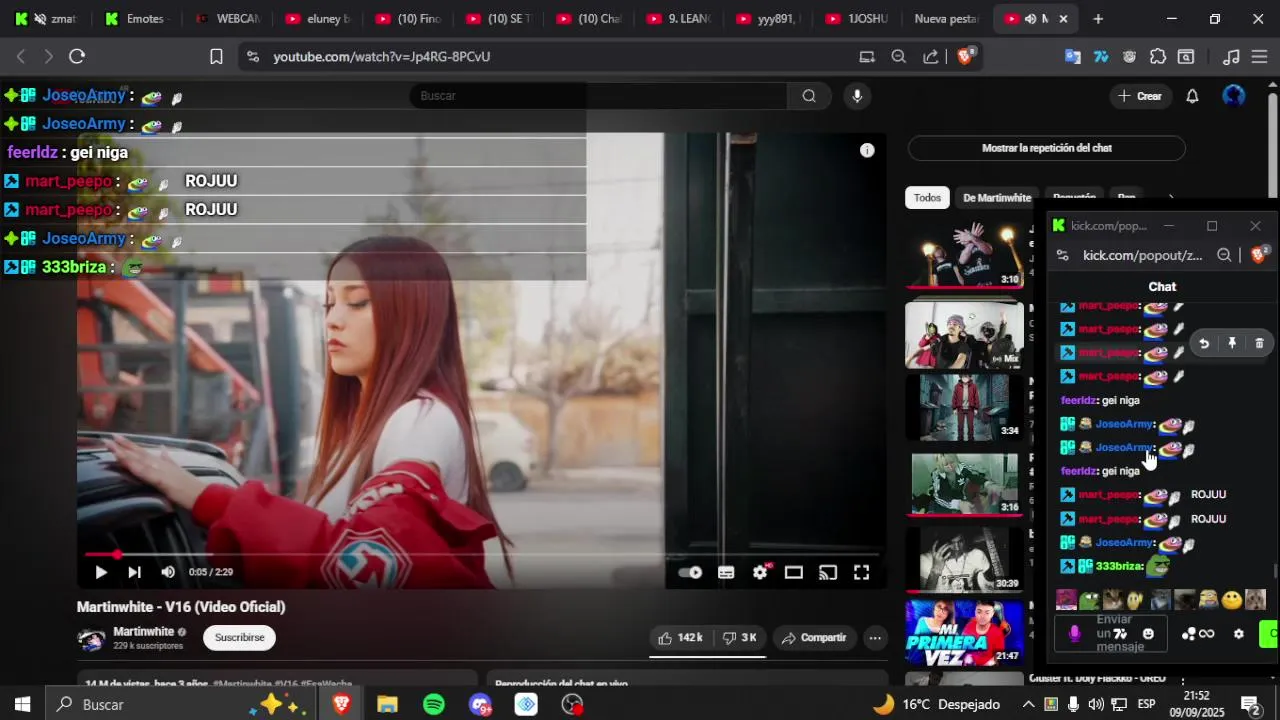Open browser extensions puzzle icon
1280x720 pixels.
point(1158,57)
